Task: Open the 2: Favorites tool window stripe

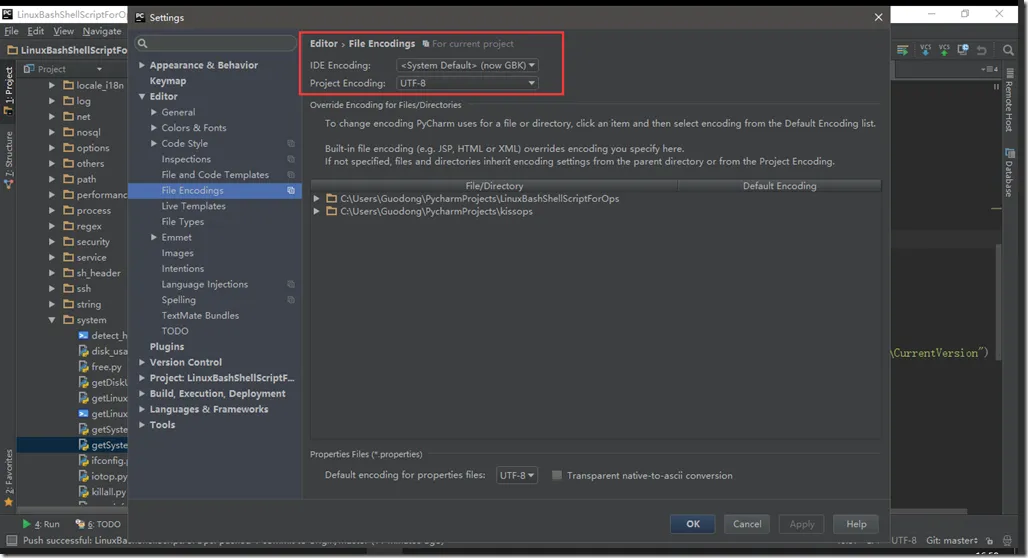Action: (9, 477)
